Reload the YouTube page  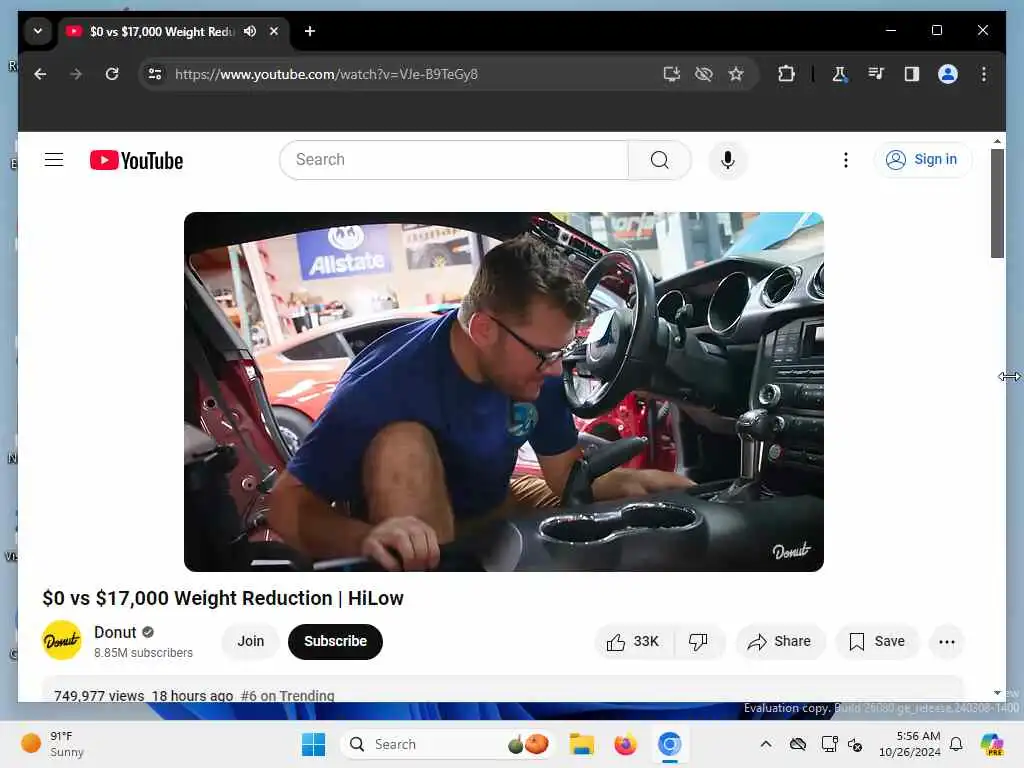click(x=112, y=74)
